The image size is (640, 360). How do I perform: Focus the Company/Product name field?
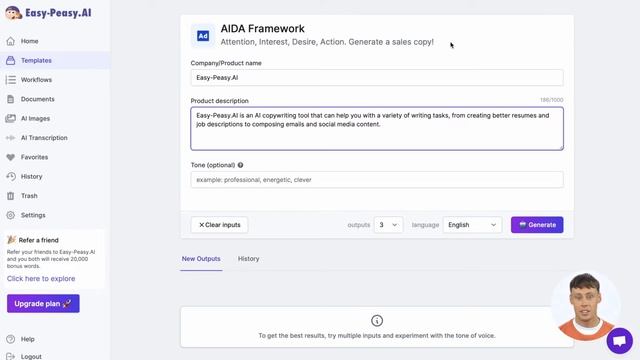(x=377, y=78)
